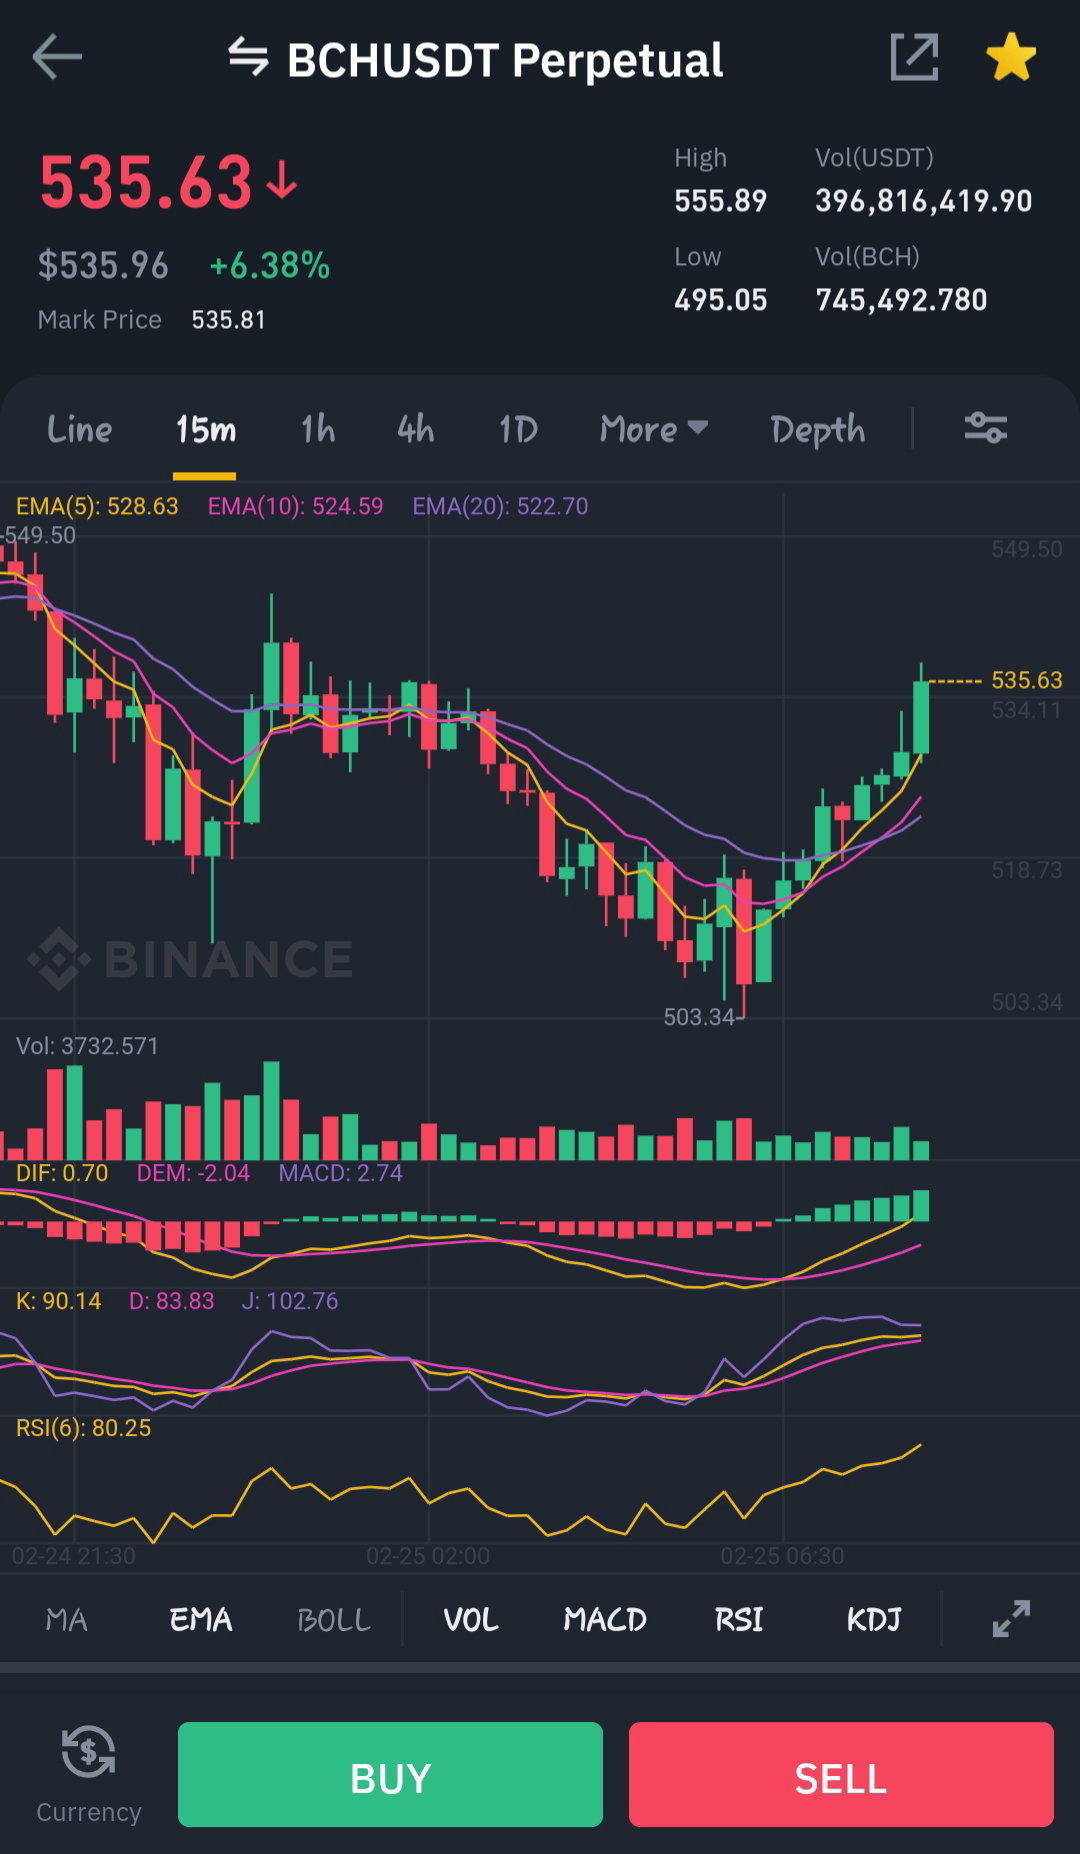Tap the green BUY button

(390, 1774)
